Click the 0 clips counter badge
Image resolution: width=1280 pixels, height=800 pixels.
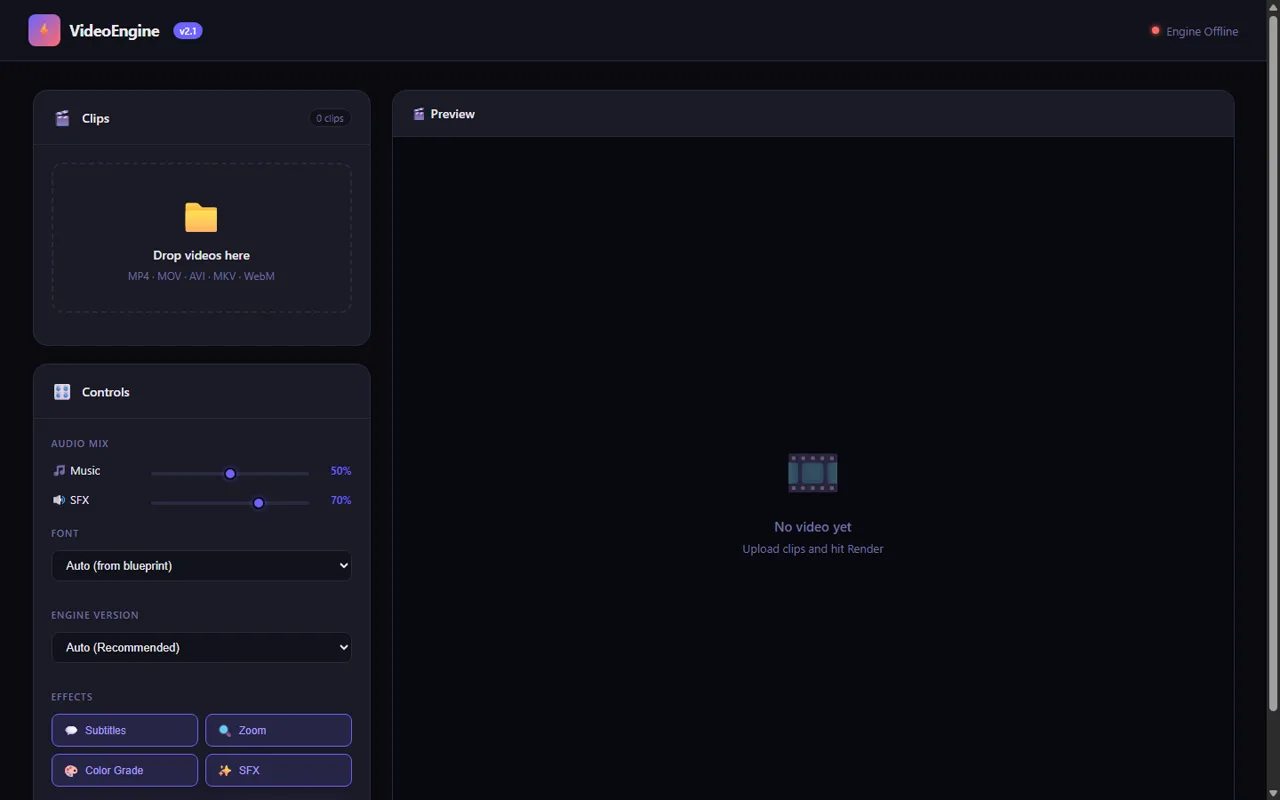(x=330, y=118)
